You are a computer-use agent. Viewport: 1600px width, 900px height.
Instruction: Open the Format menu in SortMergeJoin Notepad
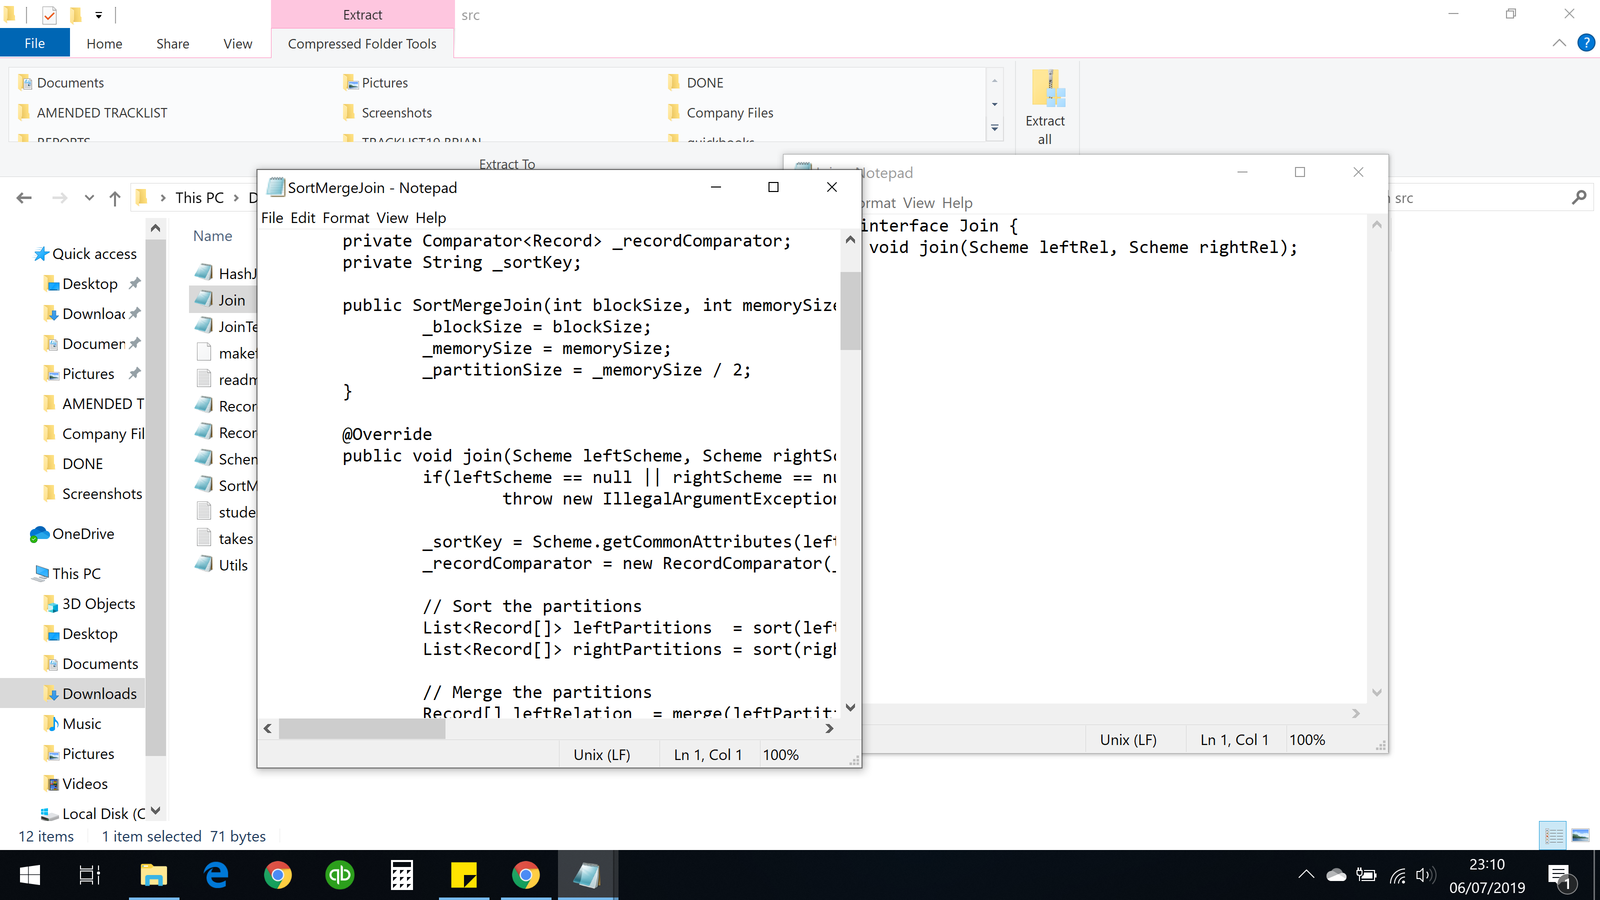346,218
